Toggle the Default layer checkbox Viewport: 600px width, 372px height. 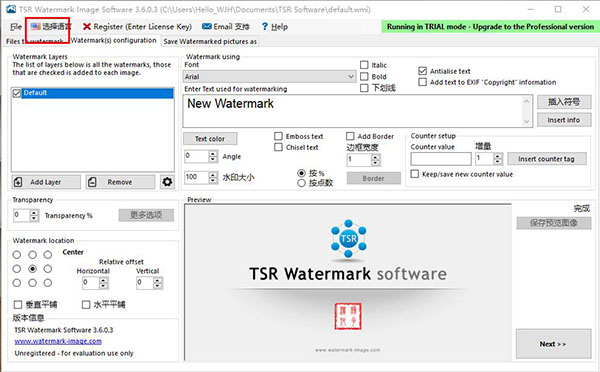(17, 93)
